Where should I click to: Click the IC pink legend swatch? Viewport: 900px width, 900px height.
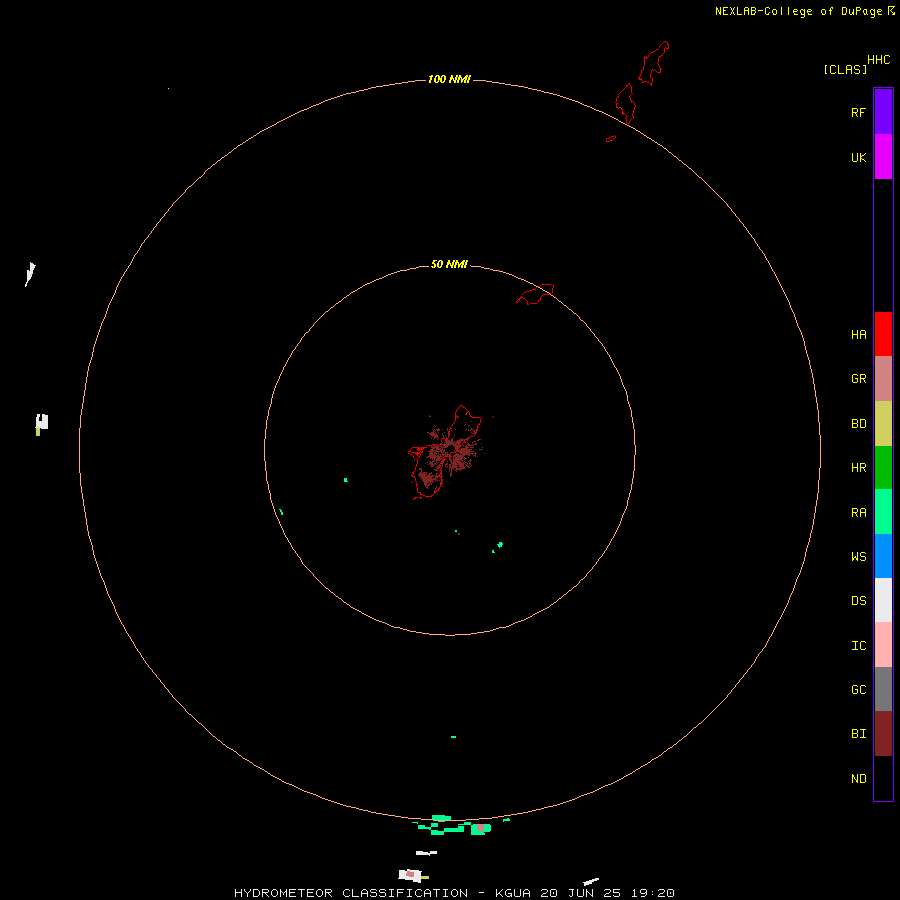point(883,645)
